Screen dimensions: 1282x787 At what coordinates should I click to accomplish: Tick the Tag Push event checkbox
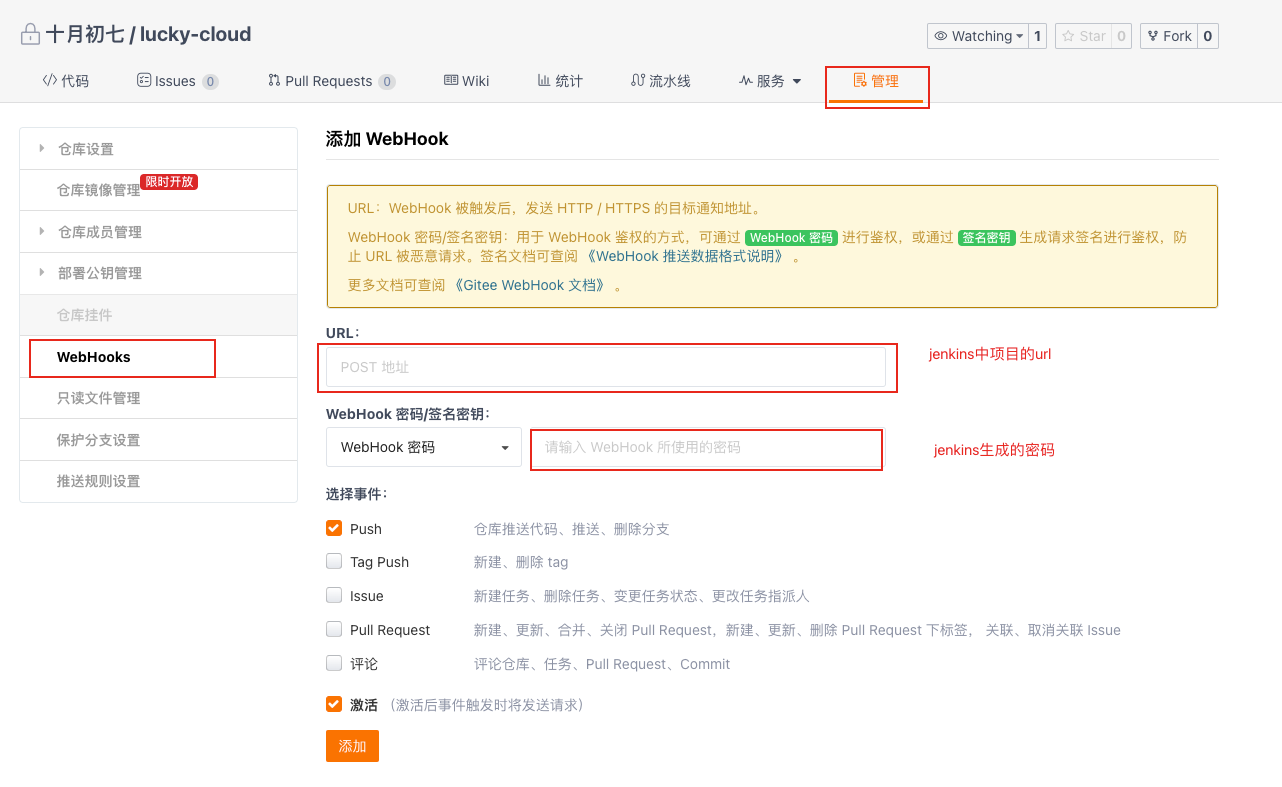[334, 561]
